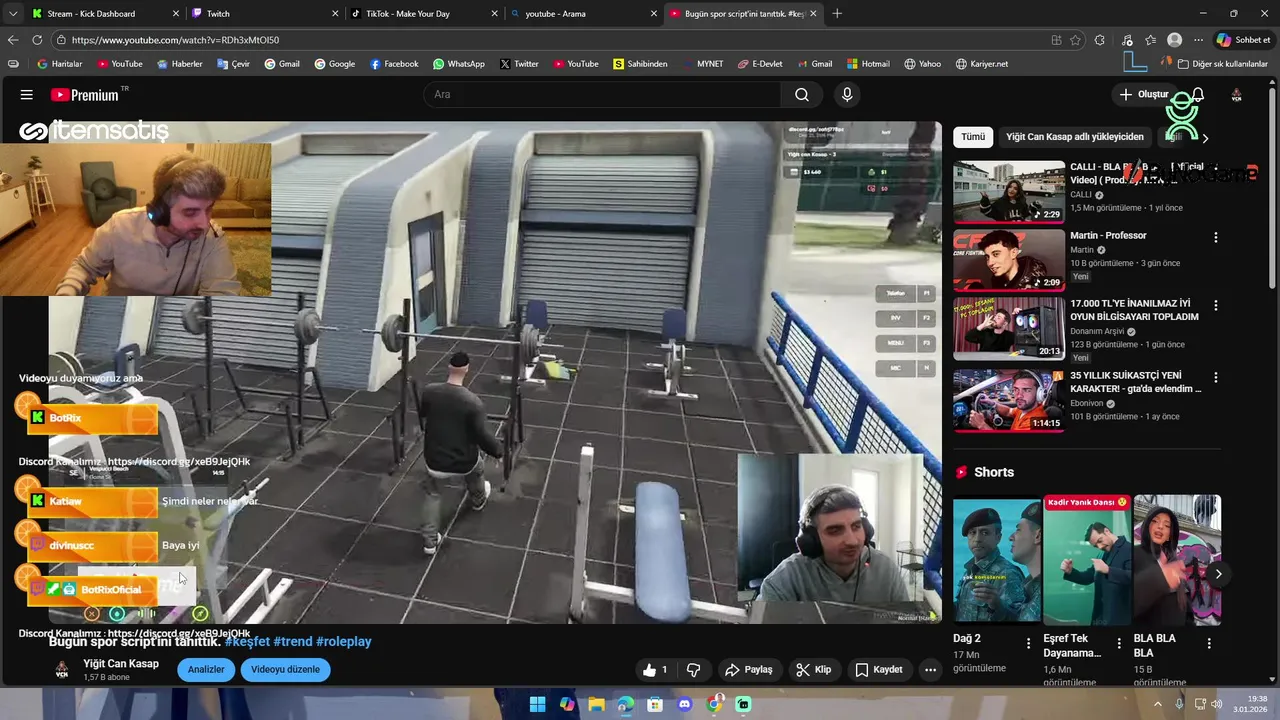The height and width of the screenshot is (720, 1280).
Task: Open options for "Eşref Tek Dayanama" short
Action: pos(1119,643)
